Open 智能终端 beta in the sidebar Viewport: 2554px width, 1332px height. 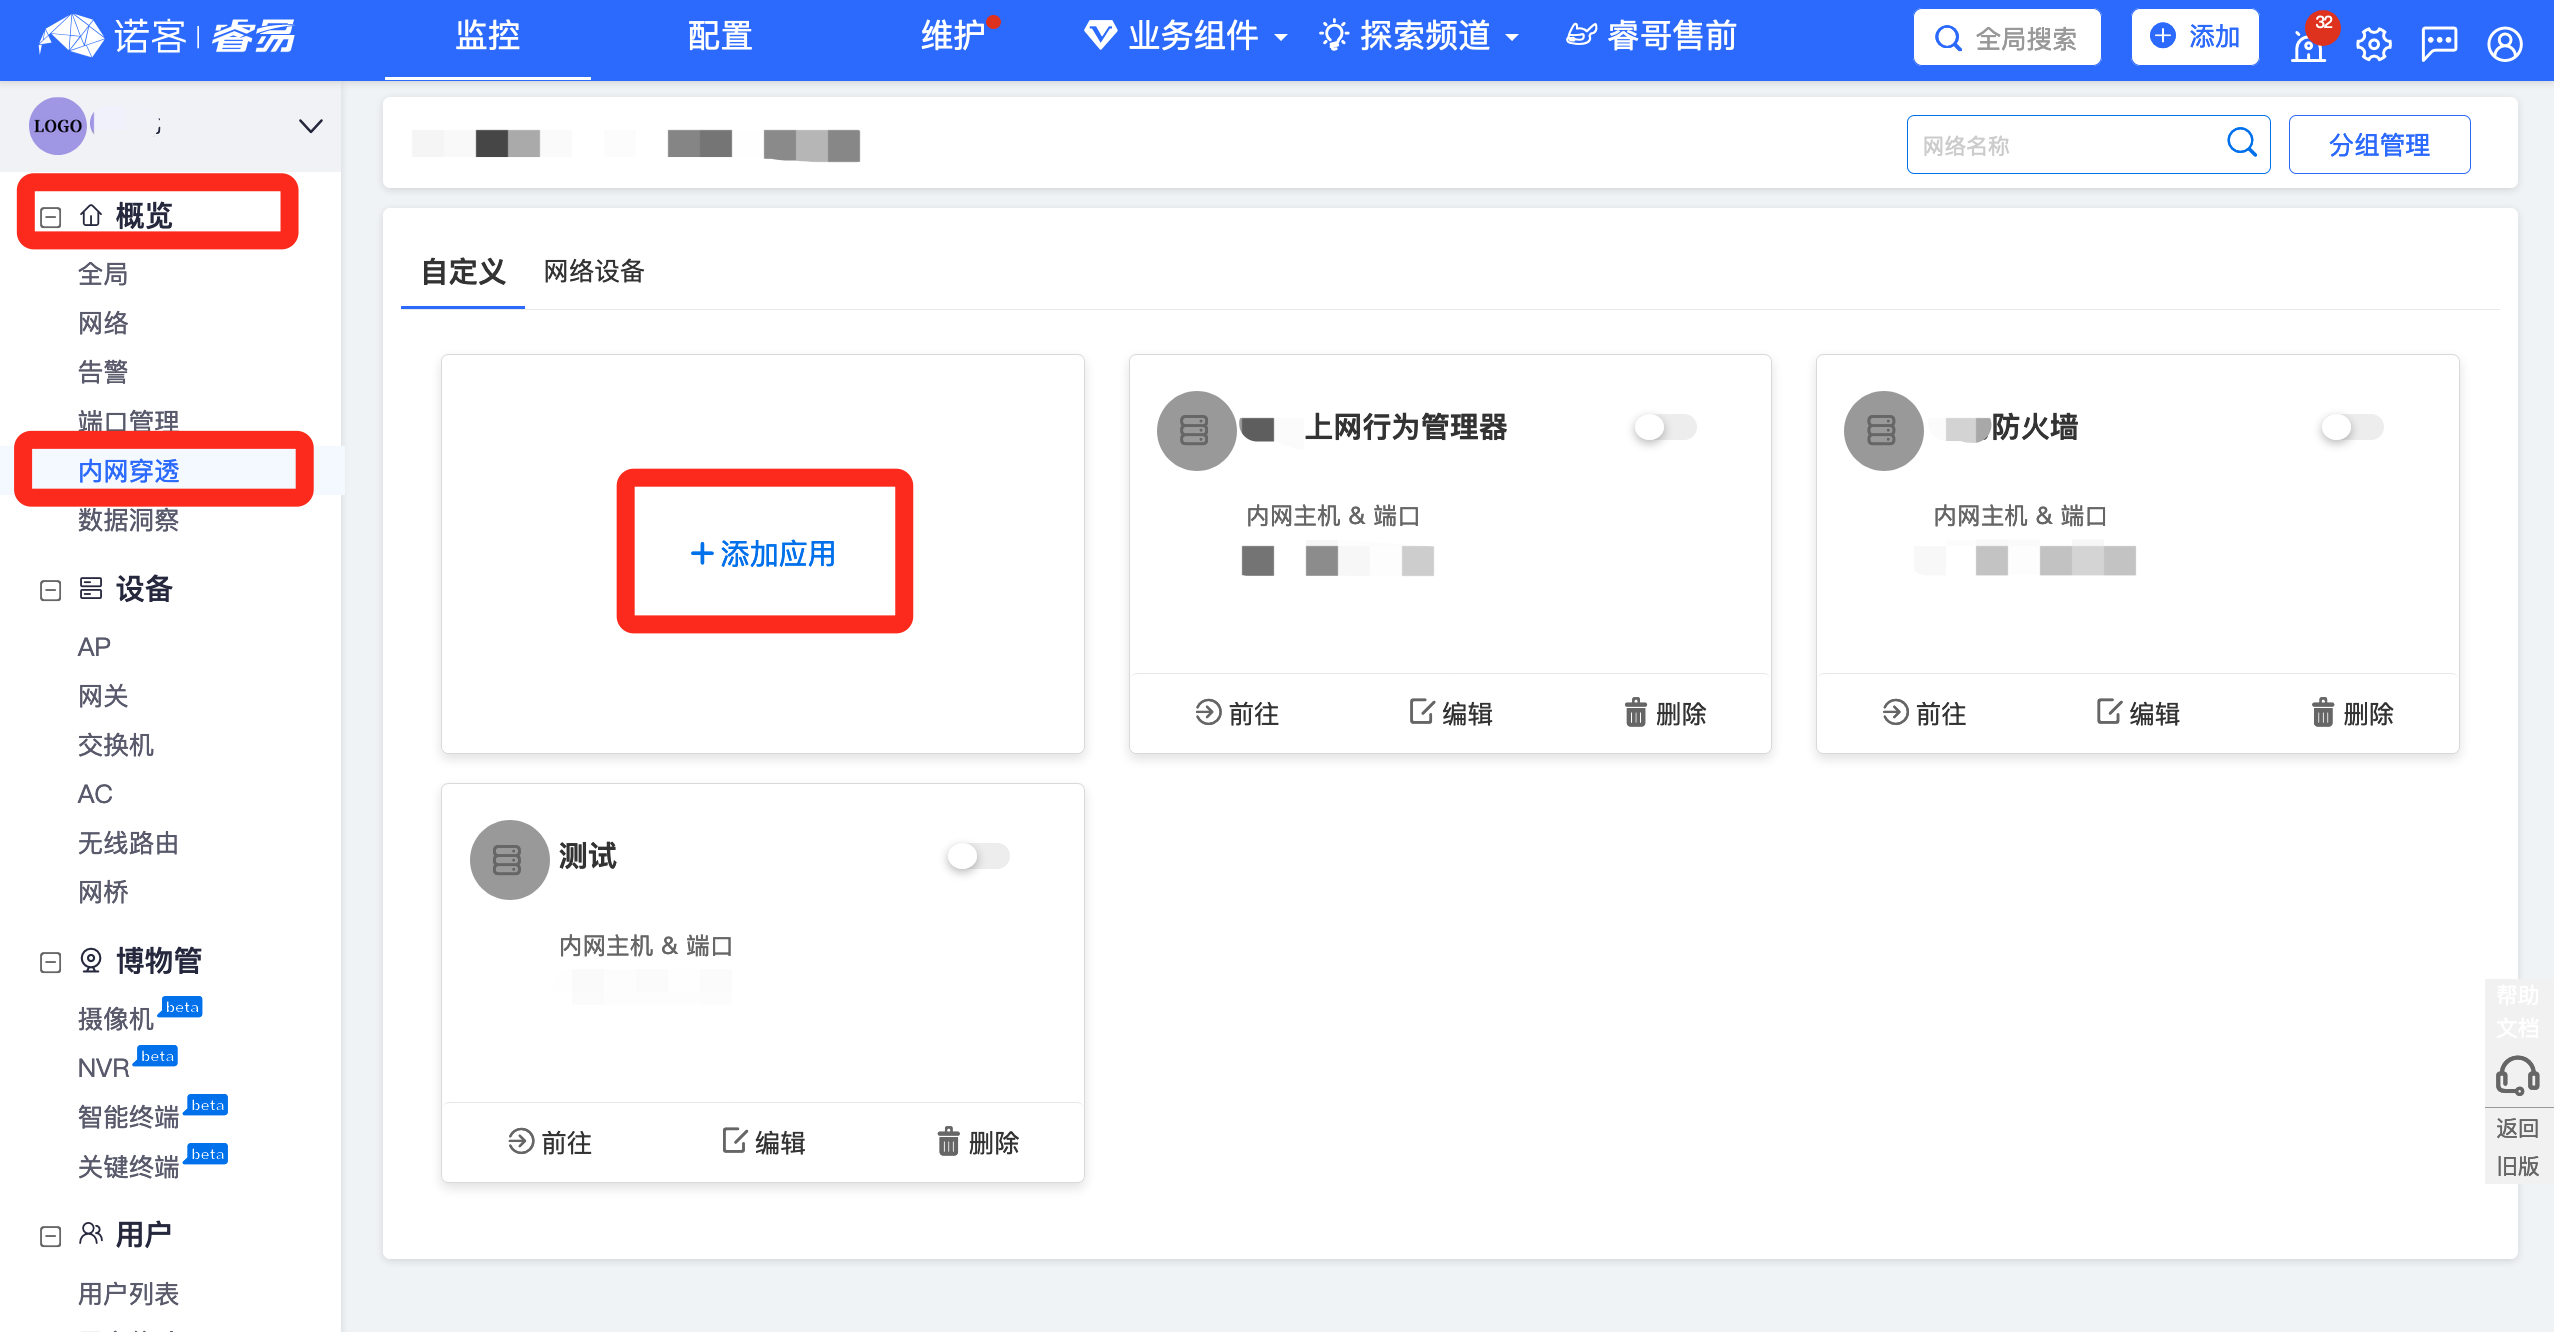point(128,1117)
